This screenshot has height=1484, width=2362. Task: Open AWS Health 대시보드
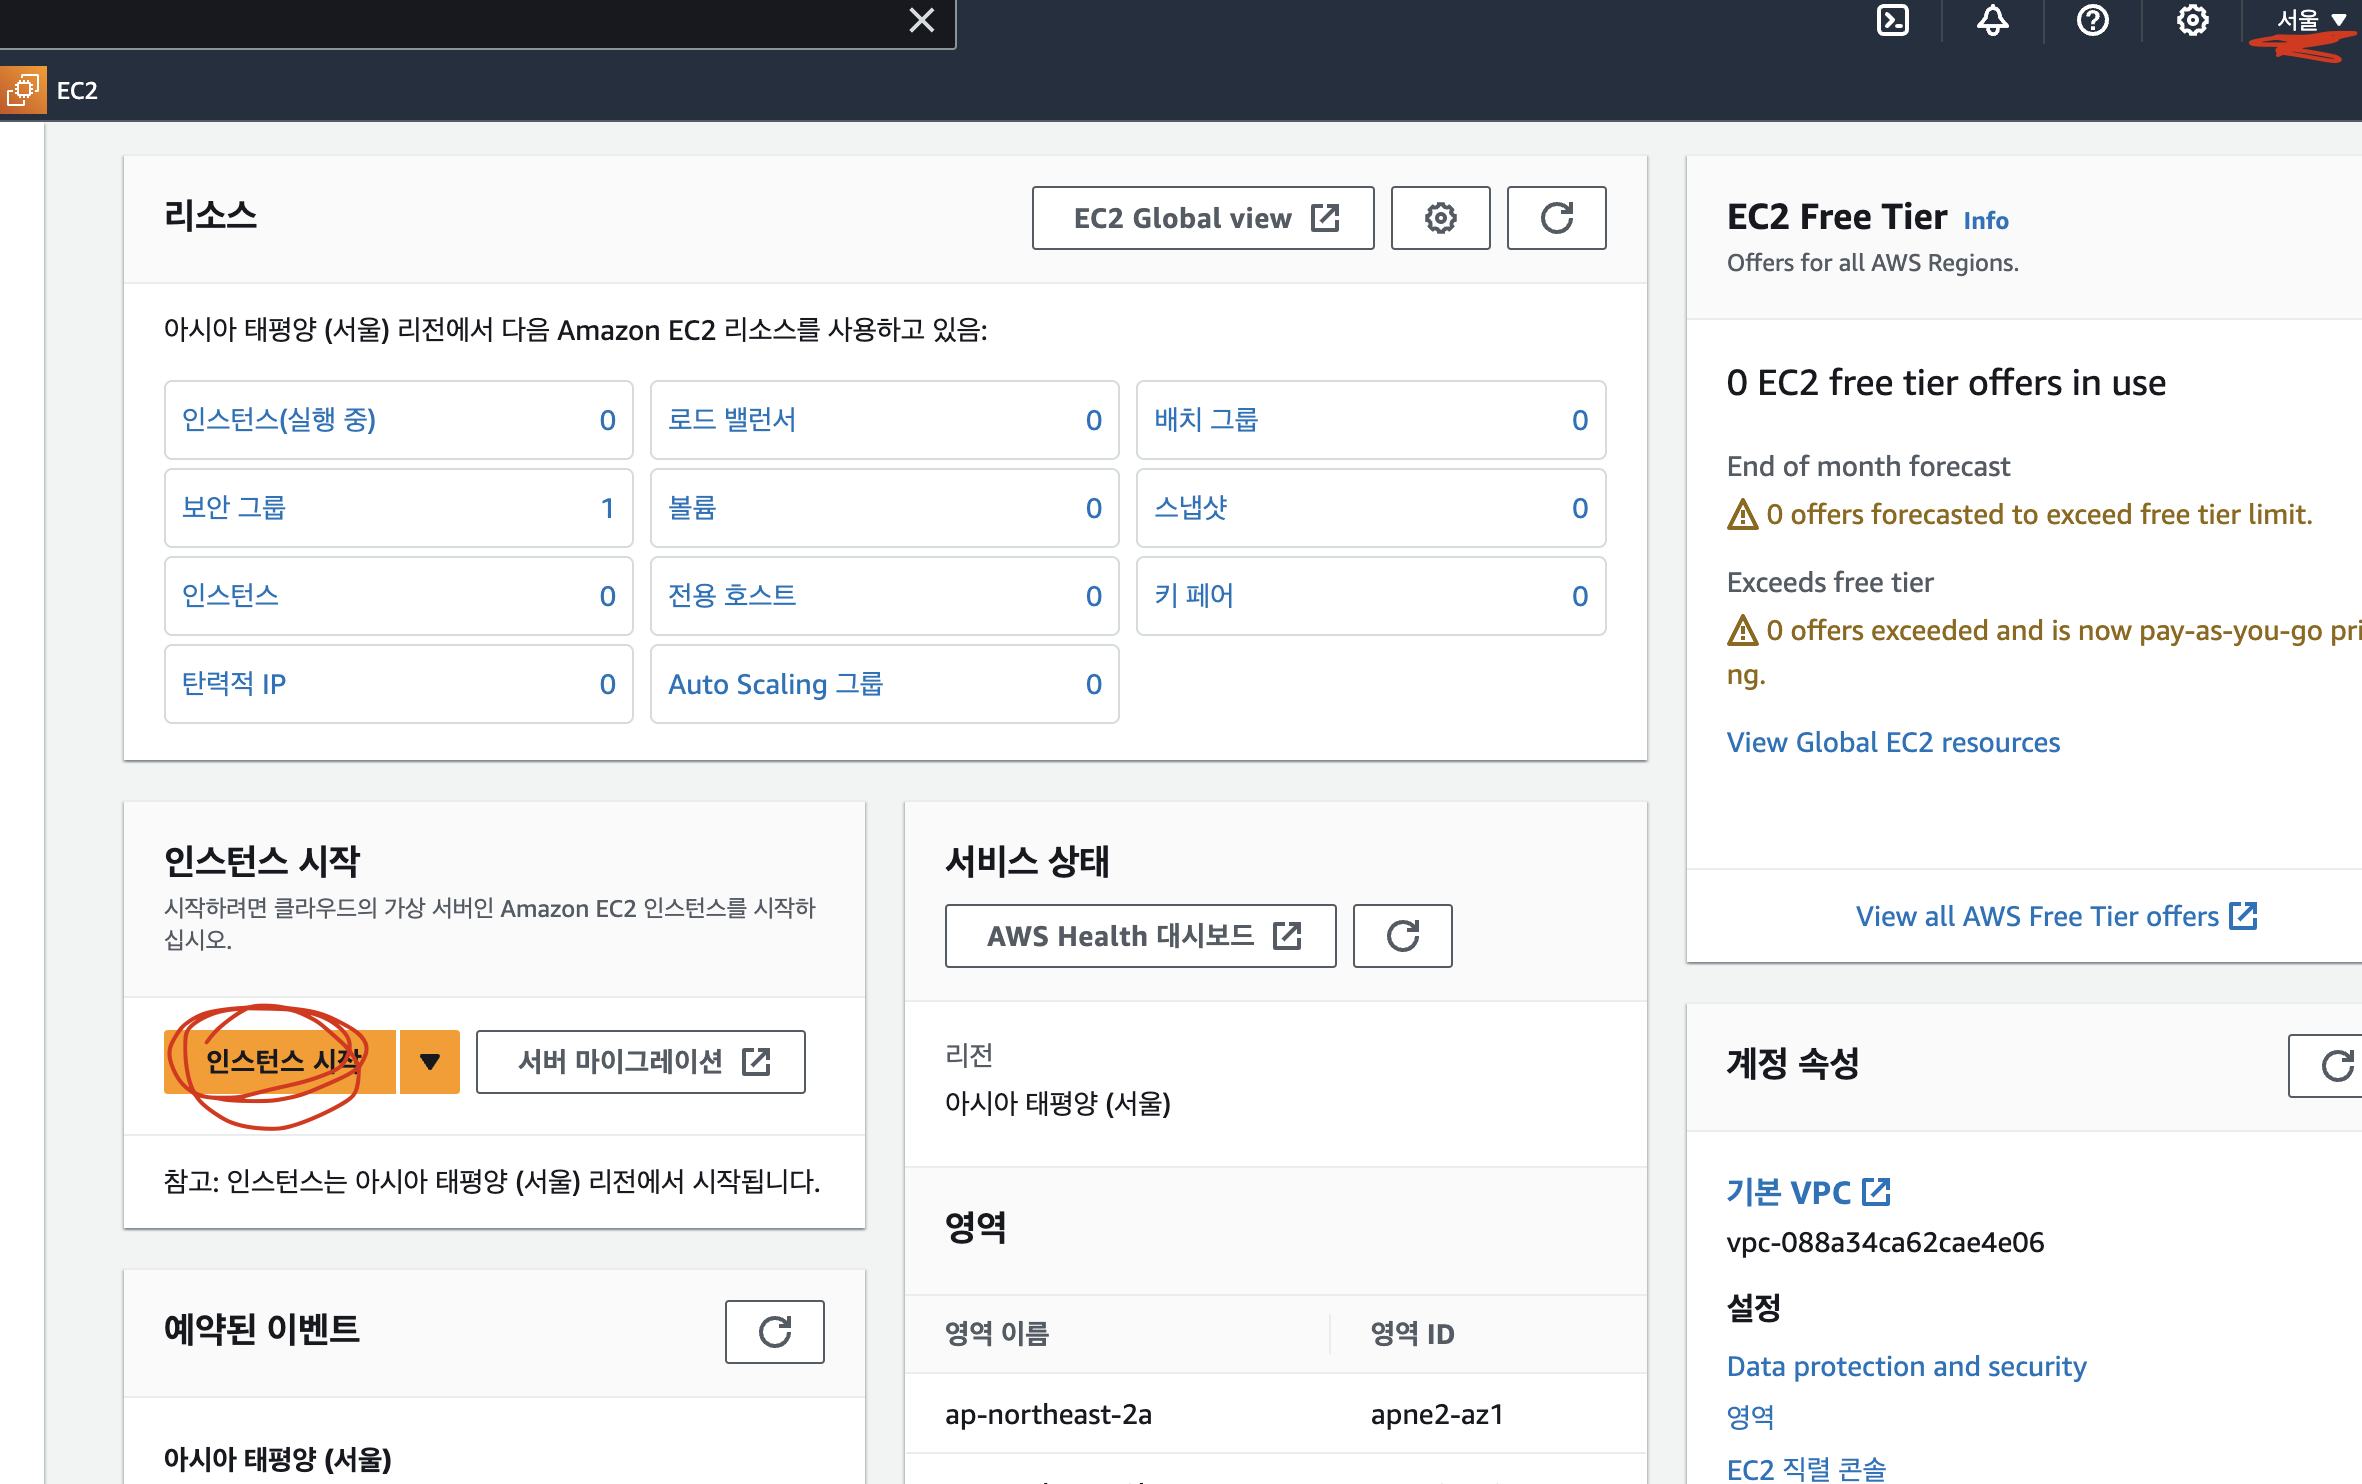[x=1141, y=936]
